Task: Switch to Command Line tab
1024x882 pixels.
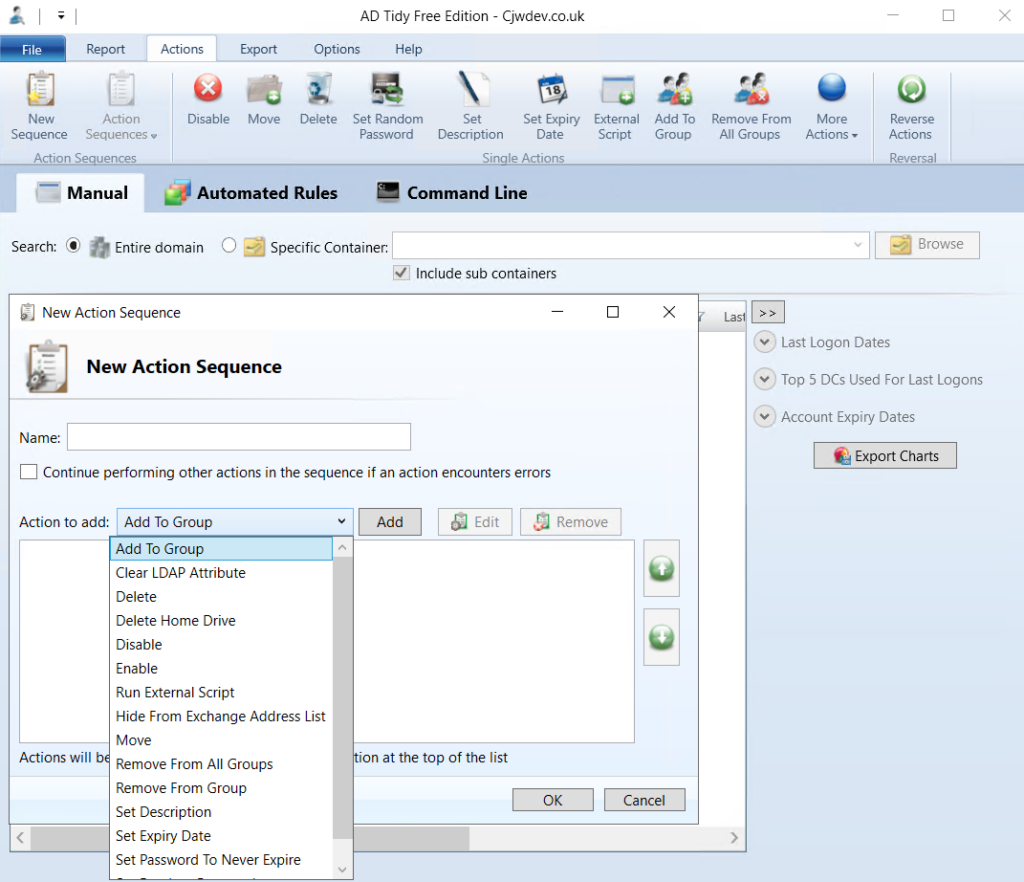Action: click(452, 193)
